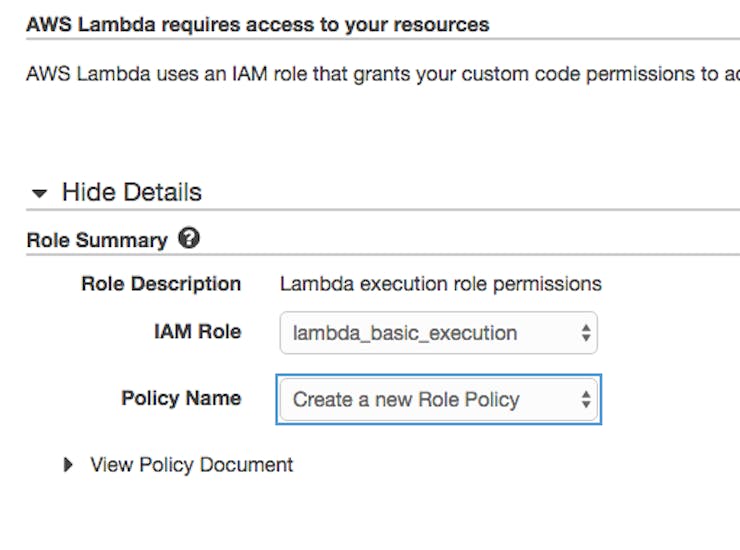Click the Policy Name field label
Image resolution: width=740 pixels, height=550 pixels.
(x=181, y=398)
